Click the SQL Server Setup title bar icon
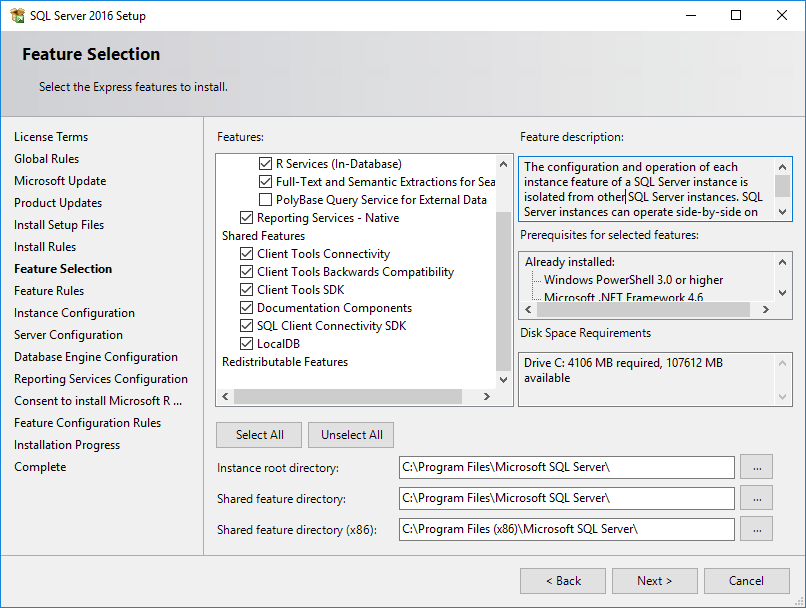 coord(17,15)
